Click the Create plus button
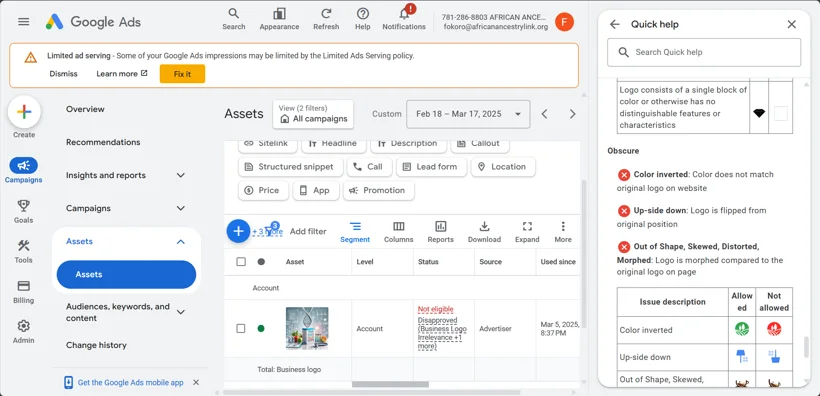Image resolution: width=820 pixels, height=396 pixels. click(x=24, y=112)
